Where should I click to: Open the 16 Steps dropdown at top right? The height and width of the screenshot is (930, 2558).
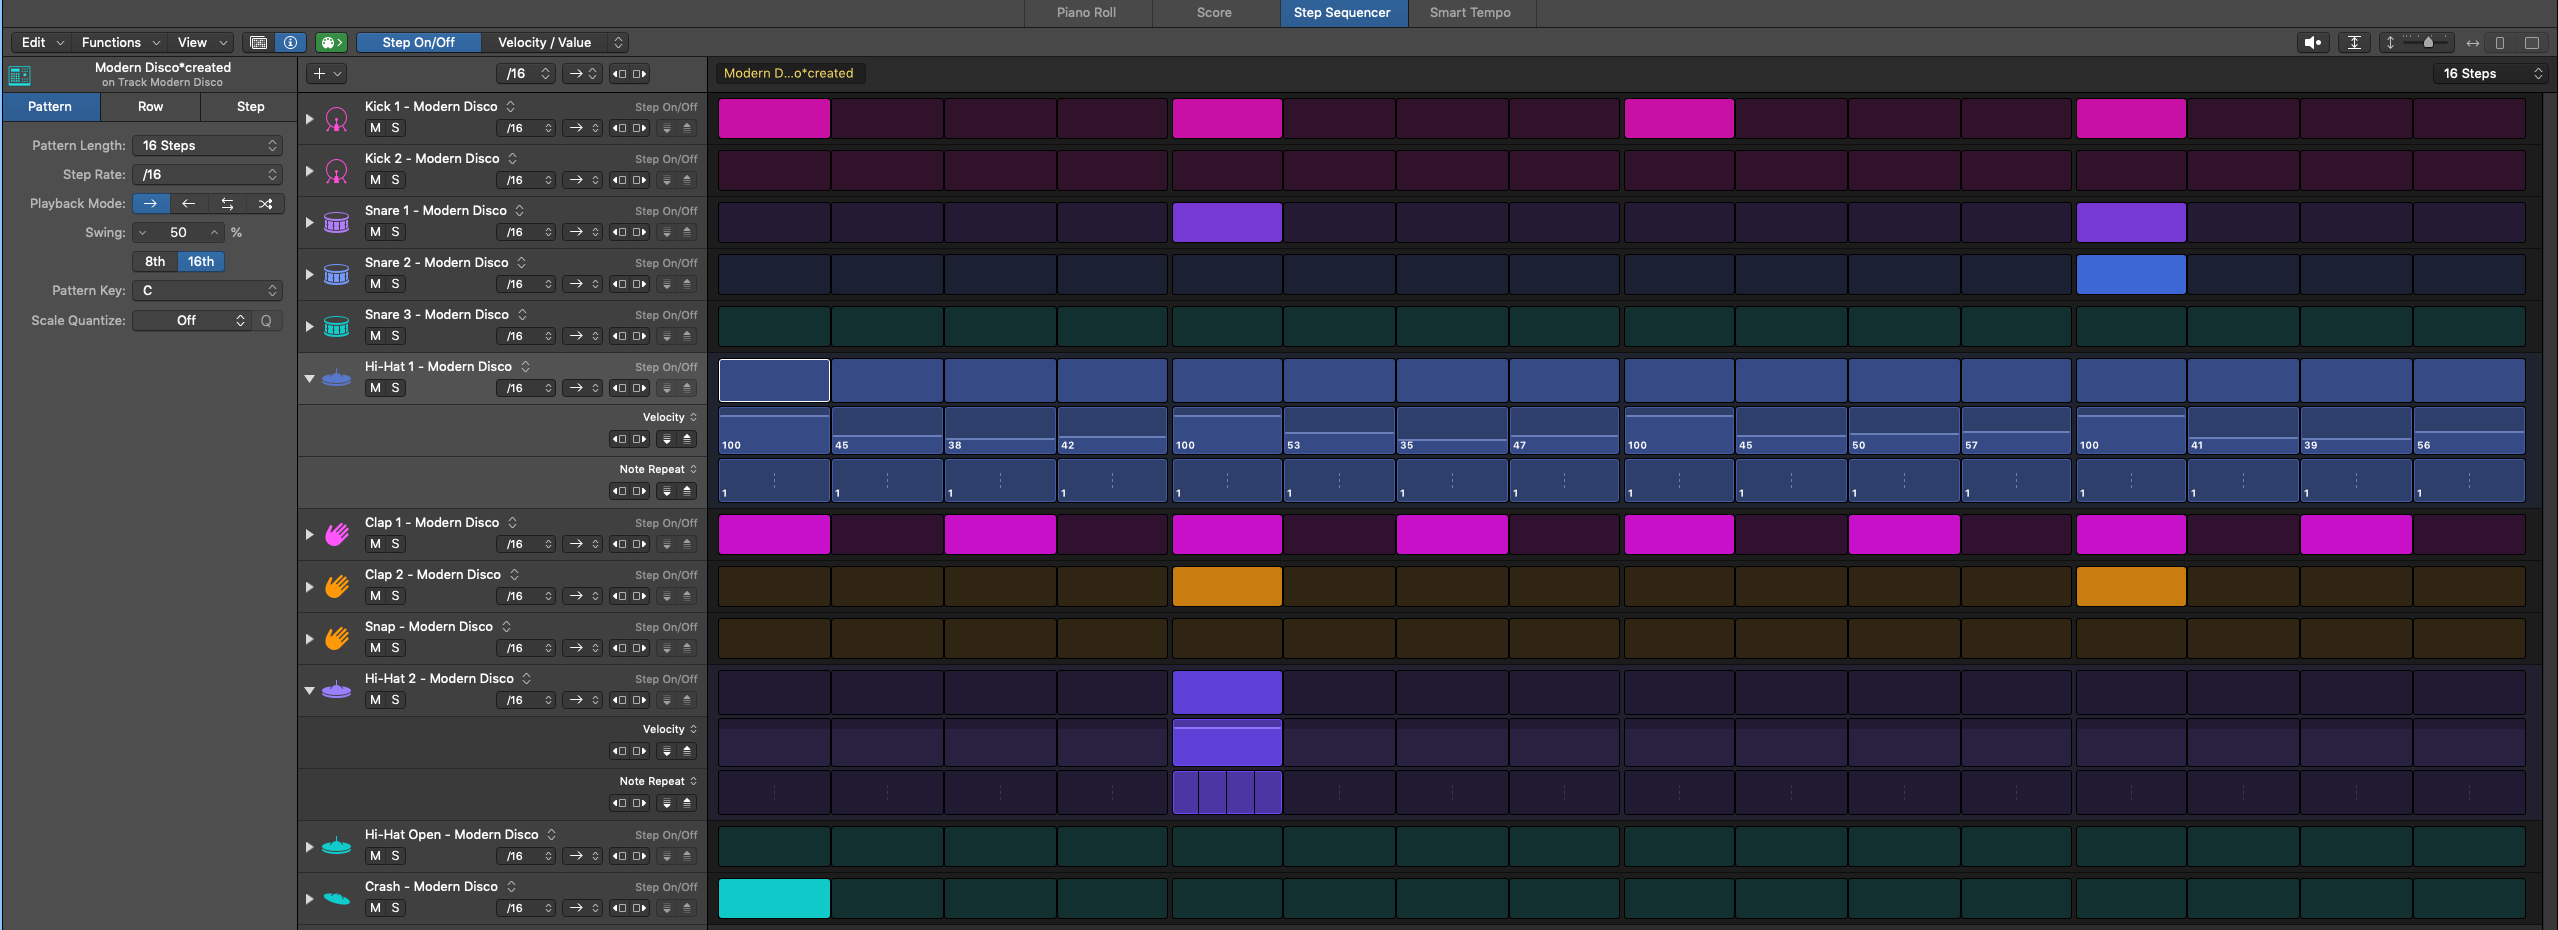pyautogui.click(x=2490, y=73)
